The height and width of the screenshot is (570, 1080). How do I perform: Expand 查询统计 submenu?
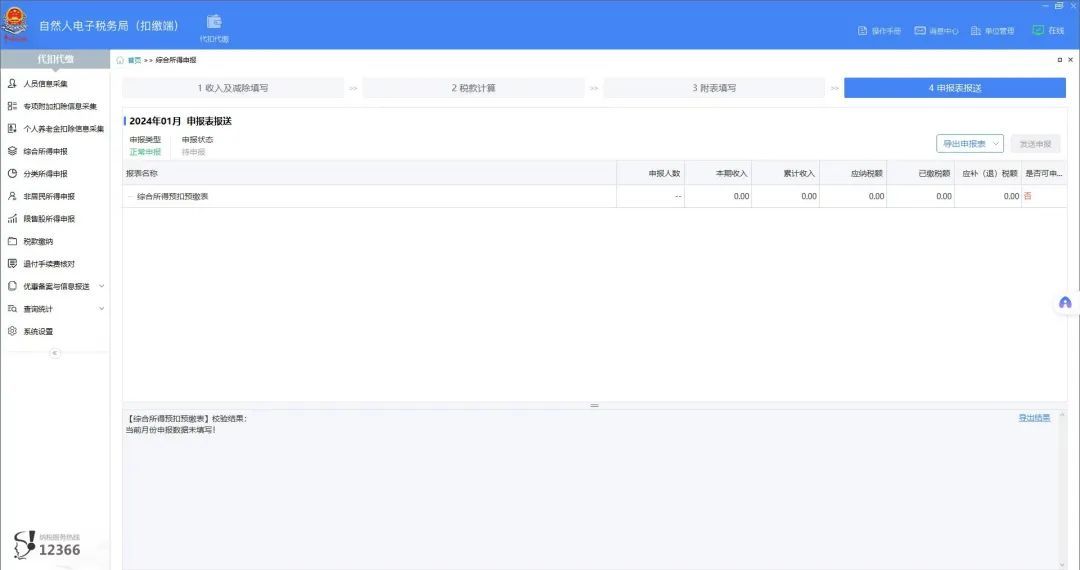(x=102, y=308)
